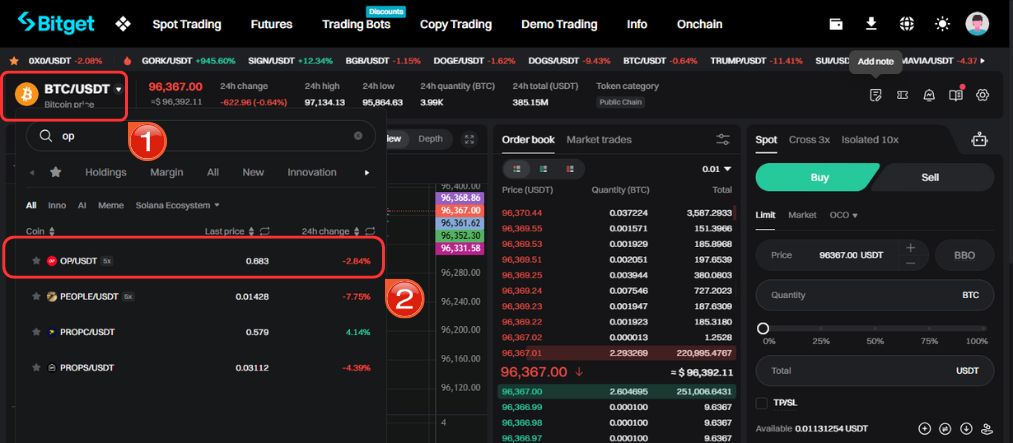Open the 0.01 depth precision dropdown
1013x443 pixels.
click(x=716, y=169)
